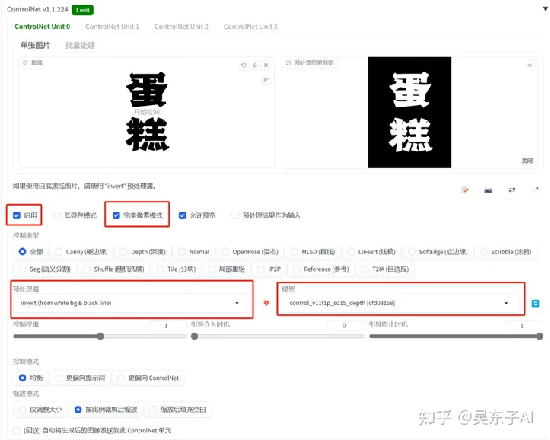This screenshot has width=550, height=440.
Task: Open the invert preprocessor dropdown
Action: pyautogui.click(x=130, y=303)
